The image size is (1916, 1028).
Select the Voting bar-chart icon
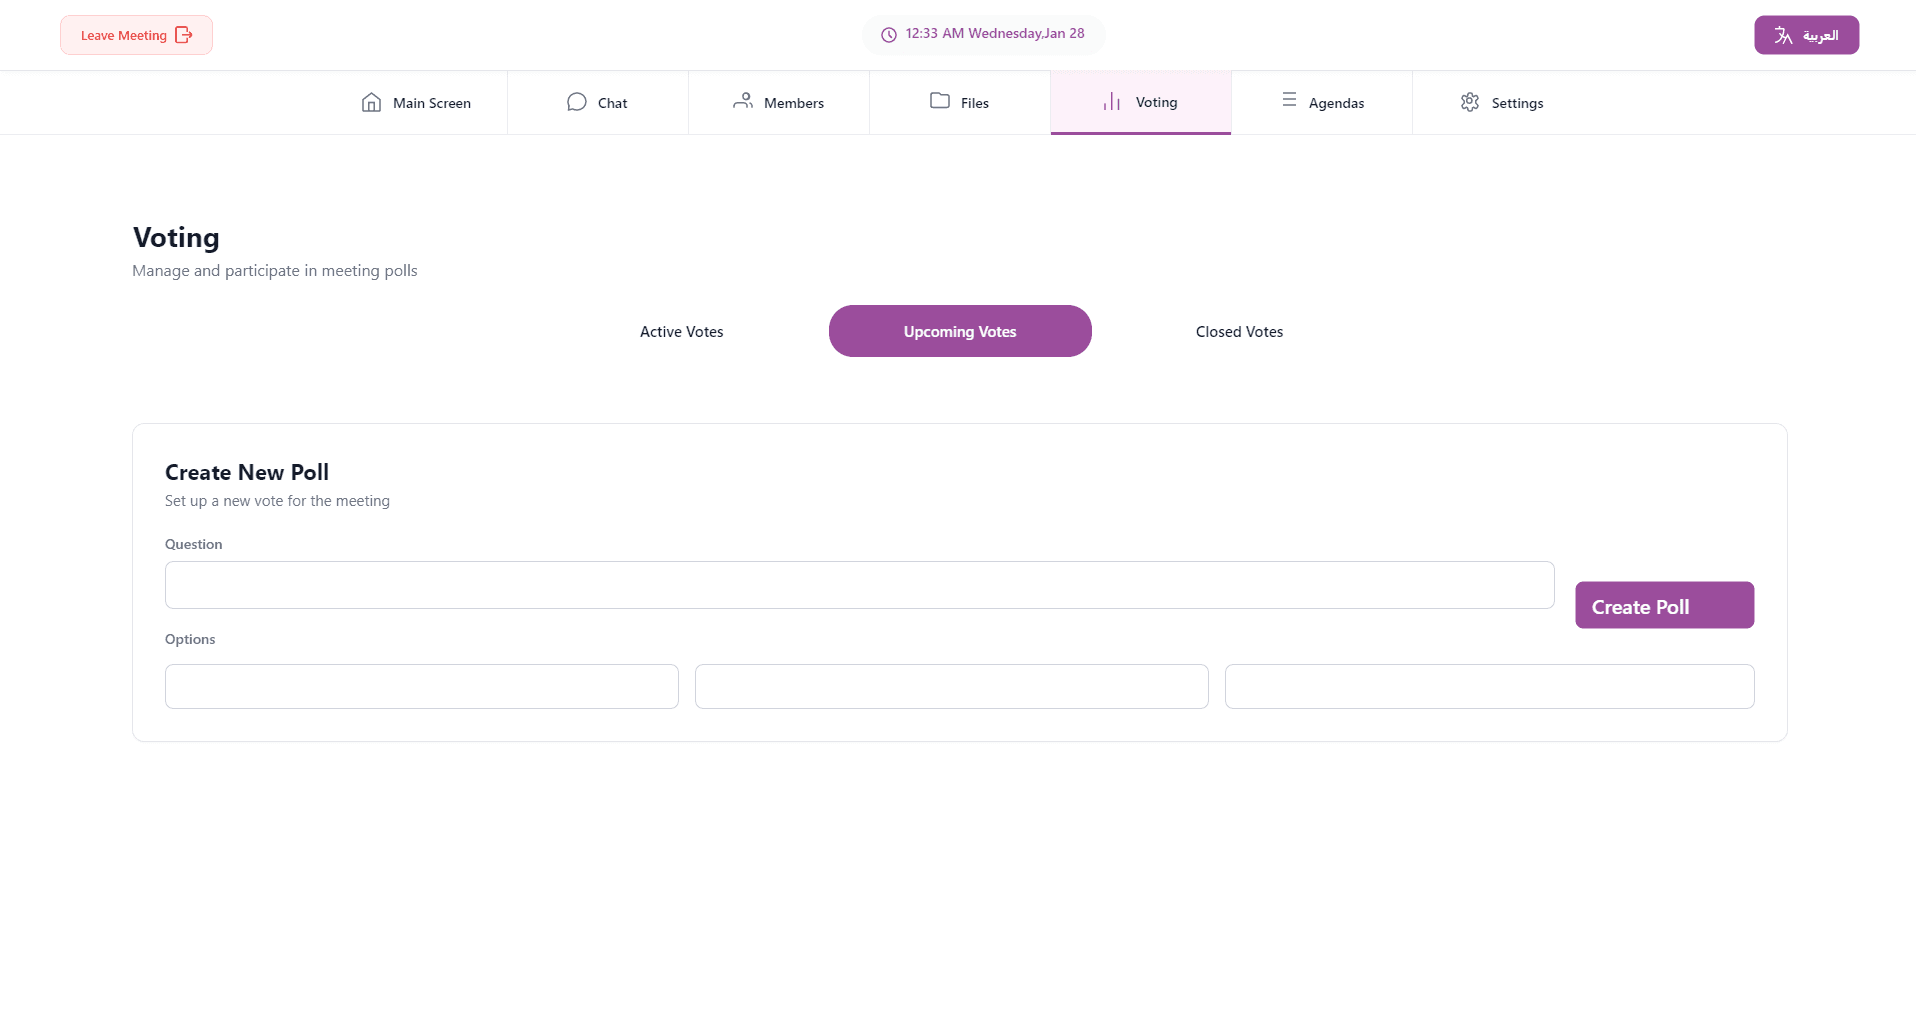tap(1110, 101)
